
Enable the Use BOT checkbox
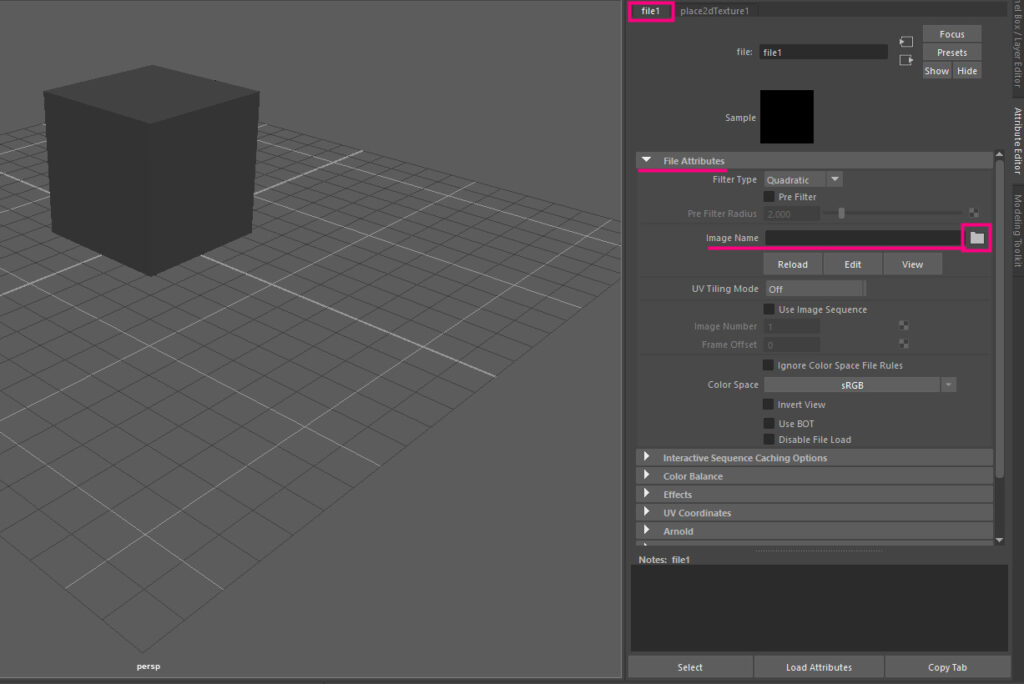coord(769,423)
